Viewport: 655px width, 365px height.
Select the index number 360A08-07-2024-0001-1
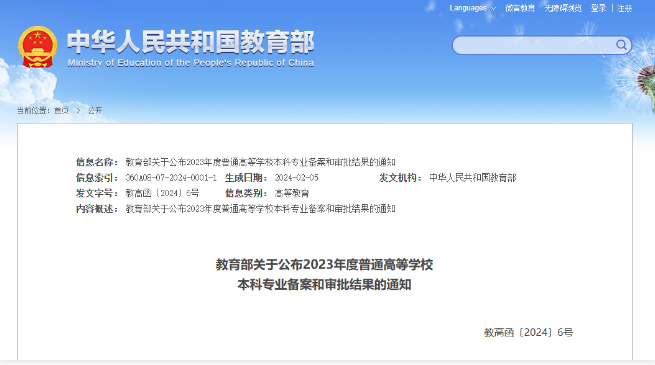pos(171,178)
